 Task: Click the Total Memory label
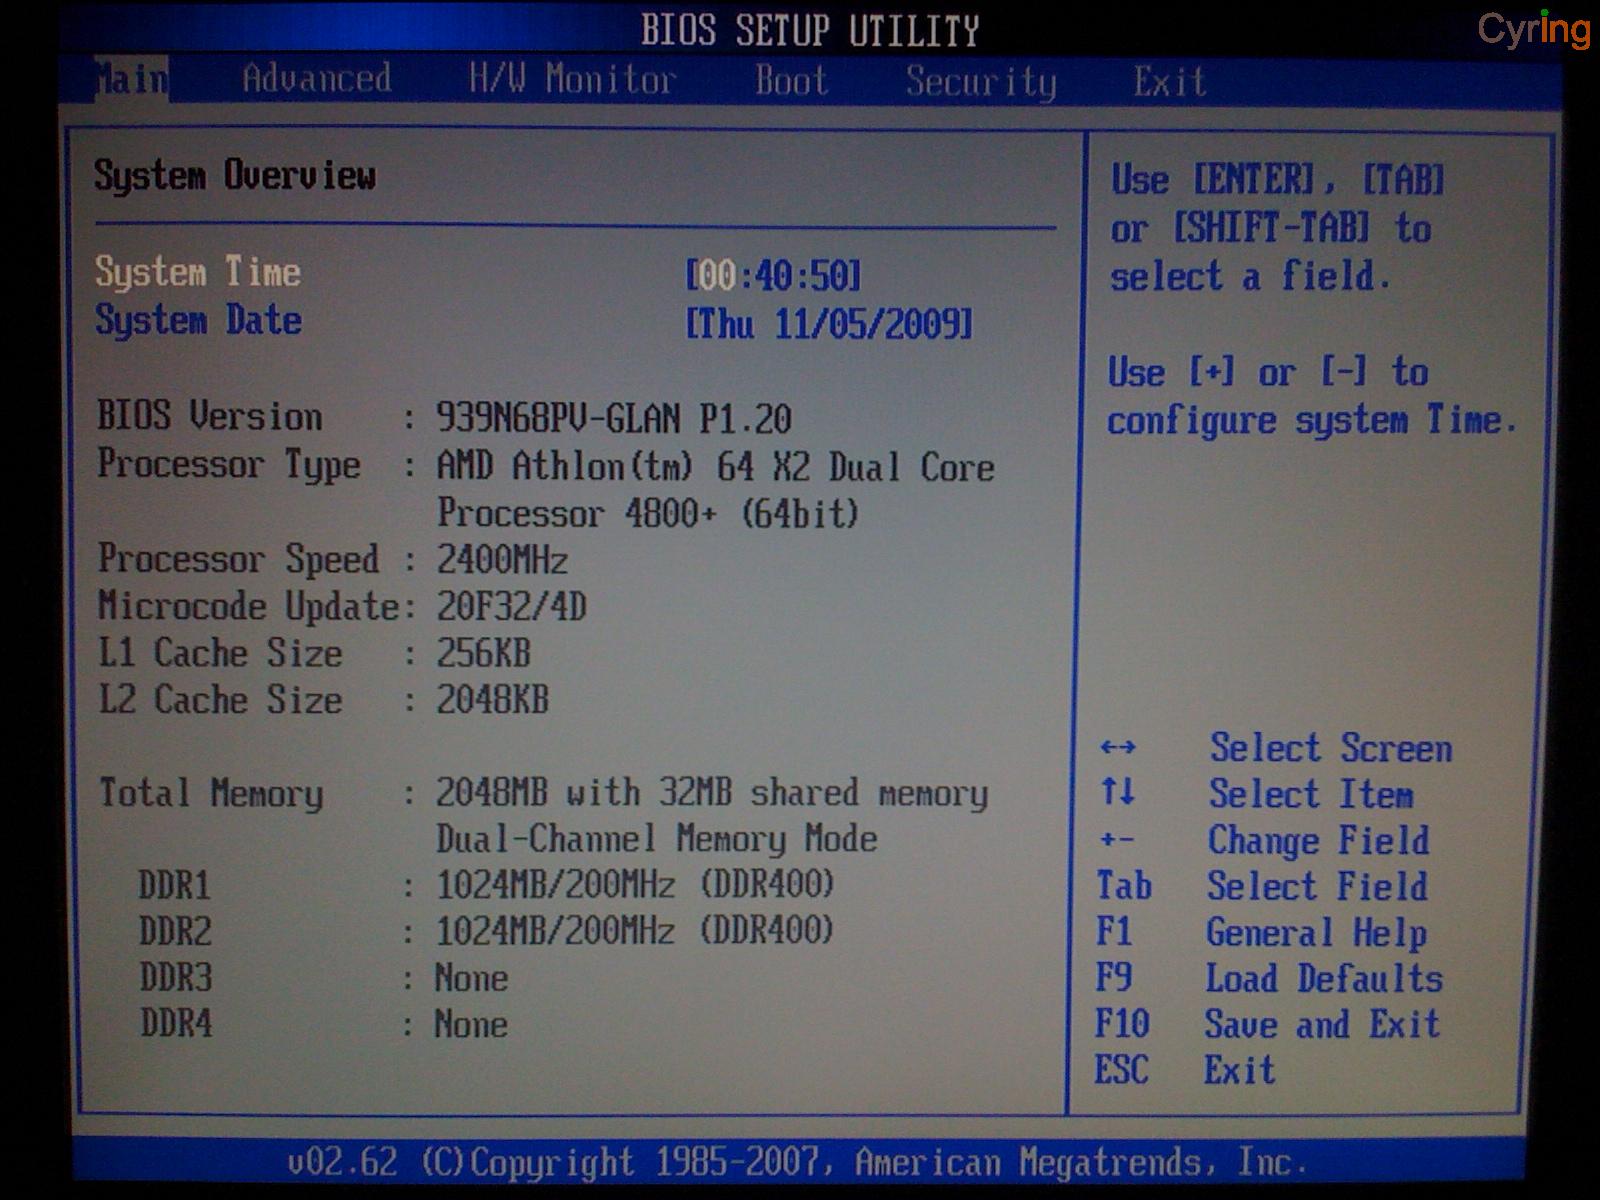(x=211, y=793)
